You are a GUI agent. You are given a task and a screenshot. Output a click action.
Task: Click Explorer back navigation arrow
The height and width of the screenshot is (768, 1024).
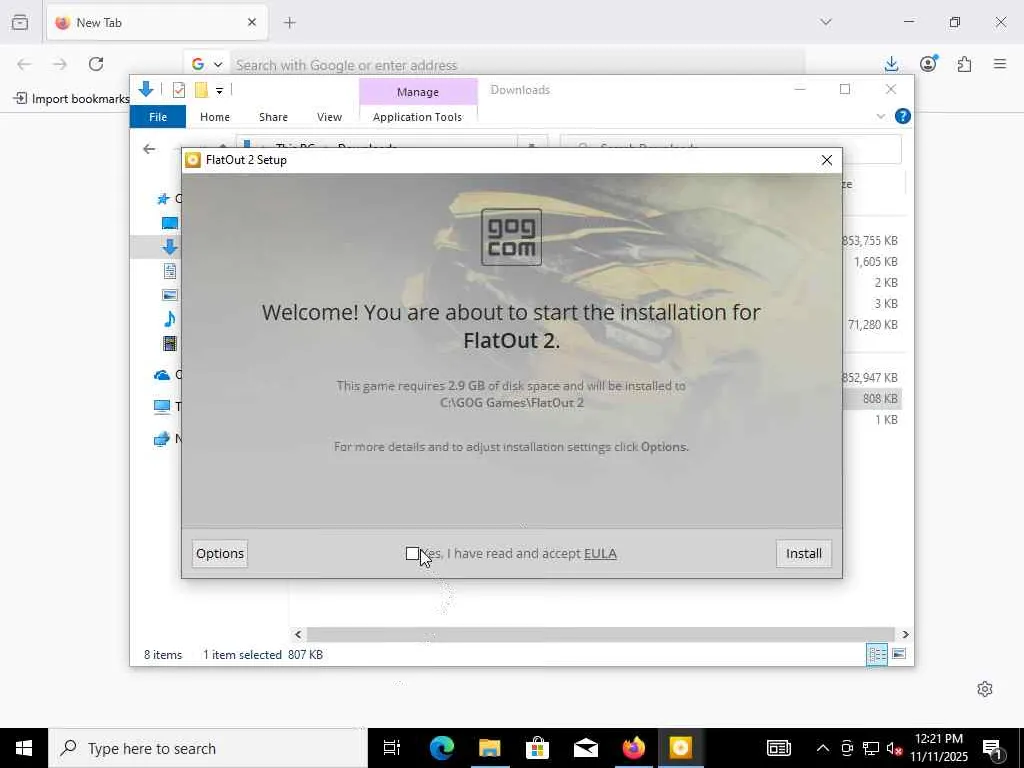click(149, 149)
